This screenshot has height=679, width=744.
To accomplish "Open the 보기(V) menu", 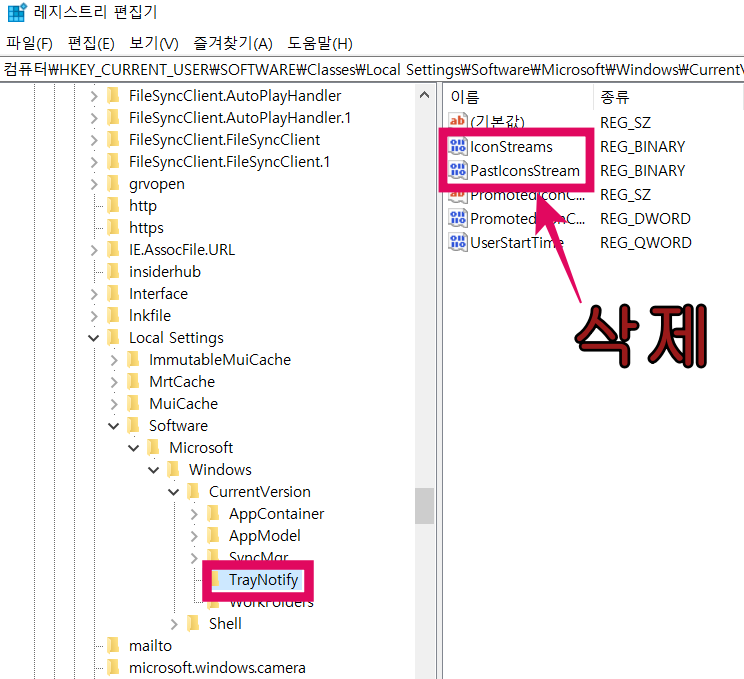I will coord(154,44).
